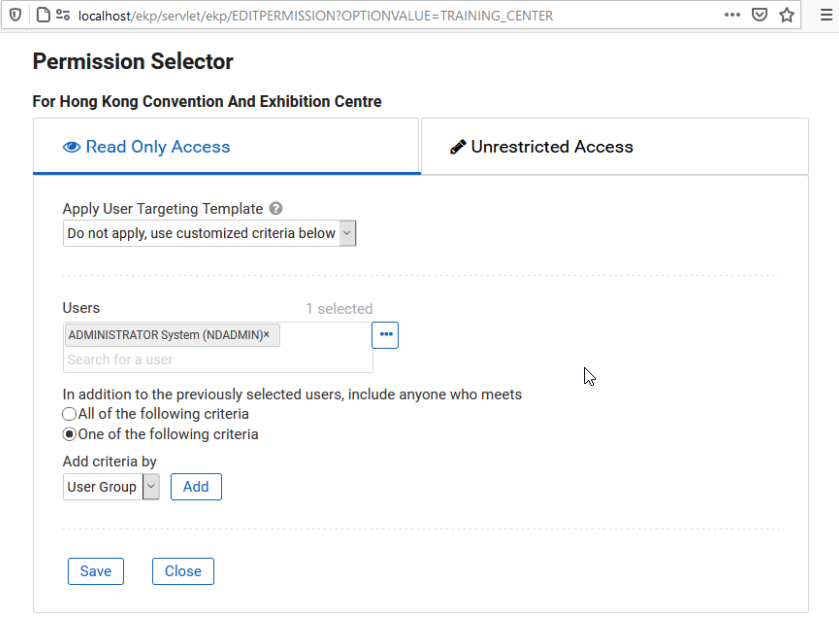Switch to Unrestricted Access tab

pyautogui.click(x=615, y=147)
